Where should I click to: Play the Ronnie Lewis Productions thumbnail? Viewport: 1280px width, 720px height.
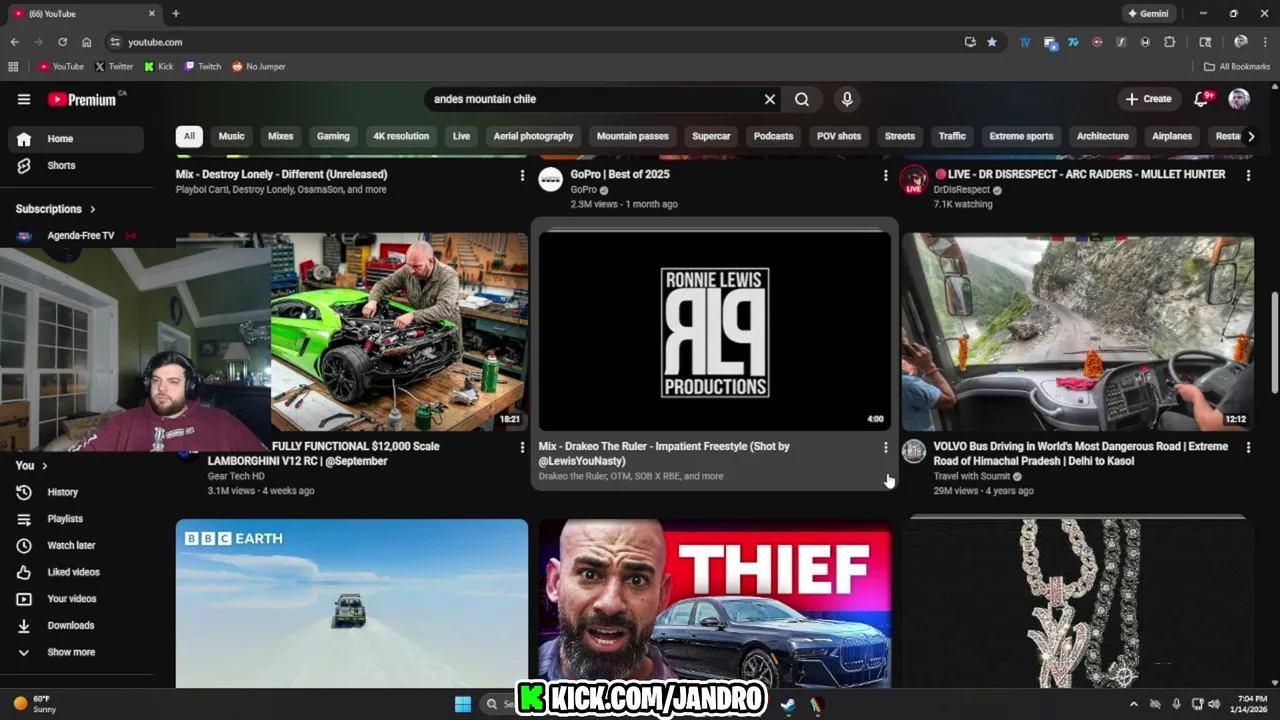pyautogui.click(x=715, y=332)
